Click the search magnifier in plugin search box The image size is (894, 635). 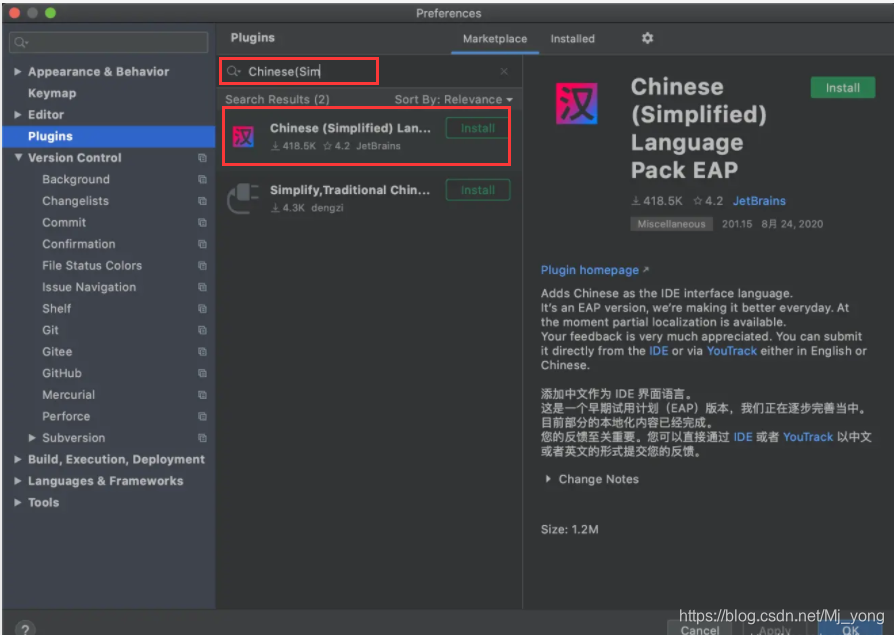pyautogui.click(x=234, y=71)
